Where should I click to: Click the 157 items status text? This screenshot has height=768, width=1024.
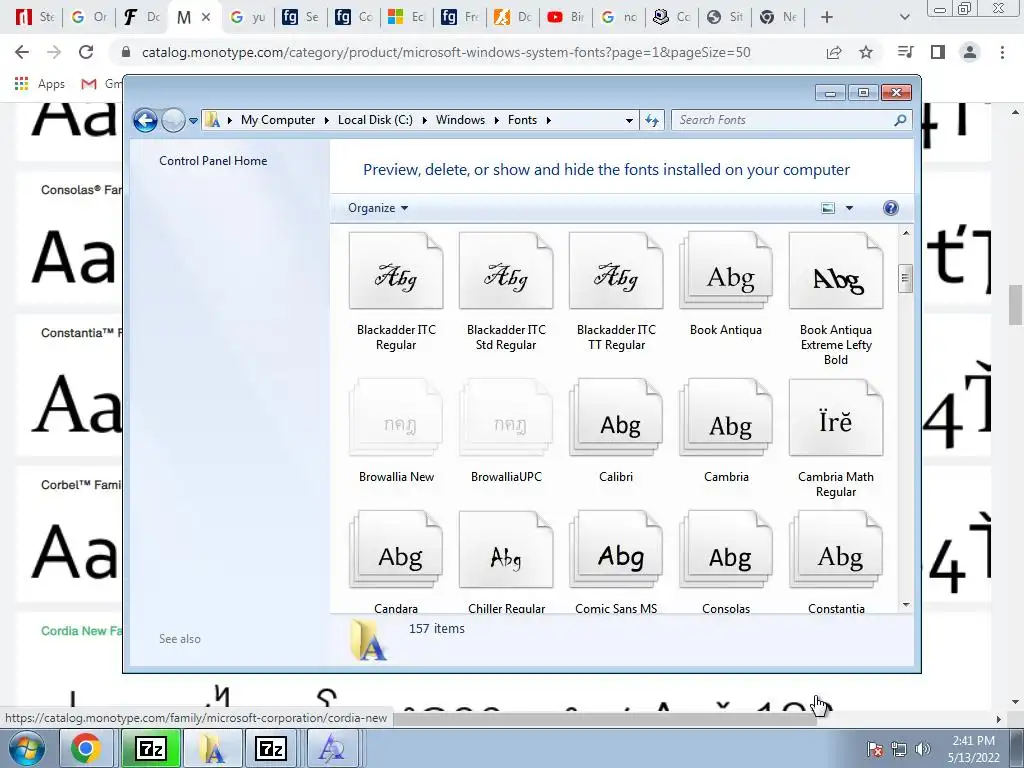coord(437,629)
